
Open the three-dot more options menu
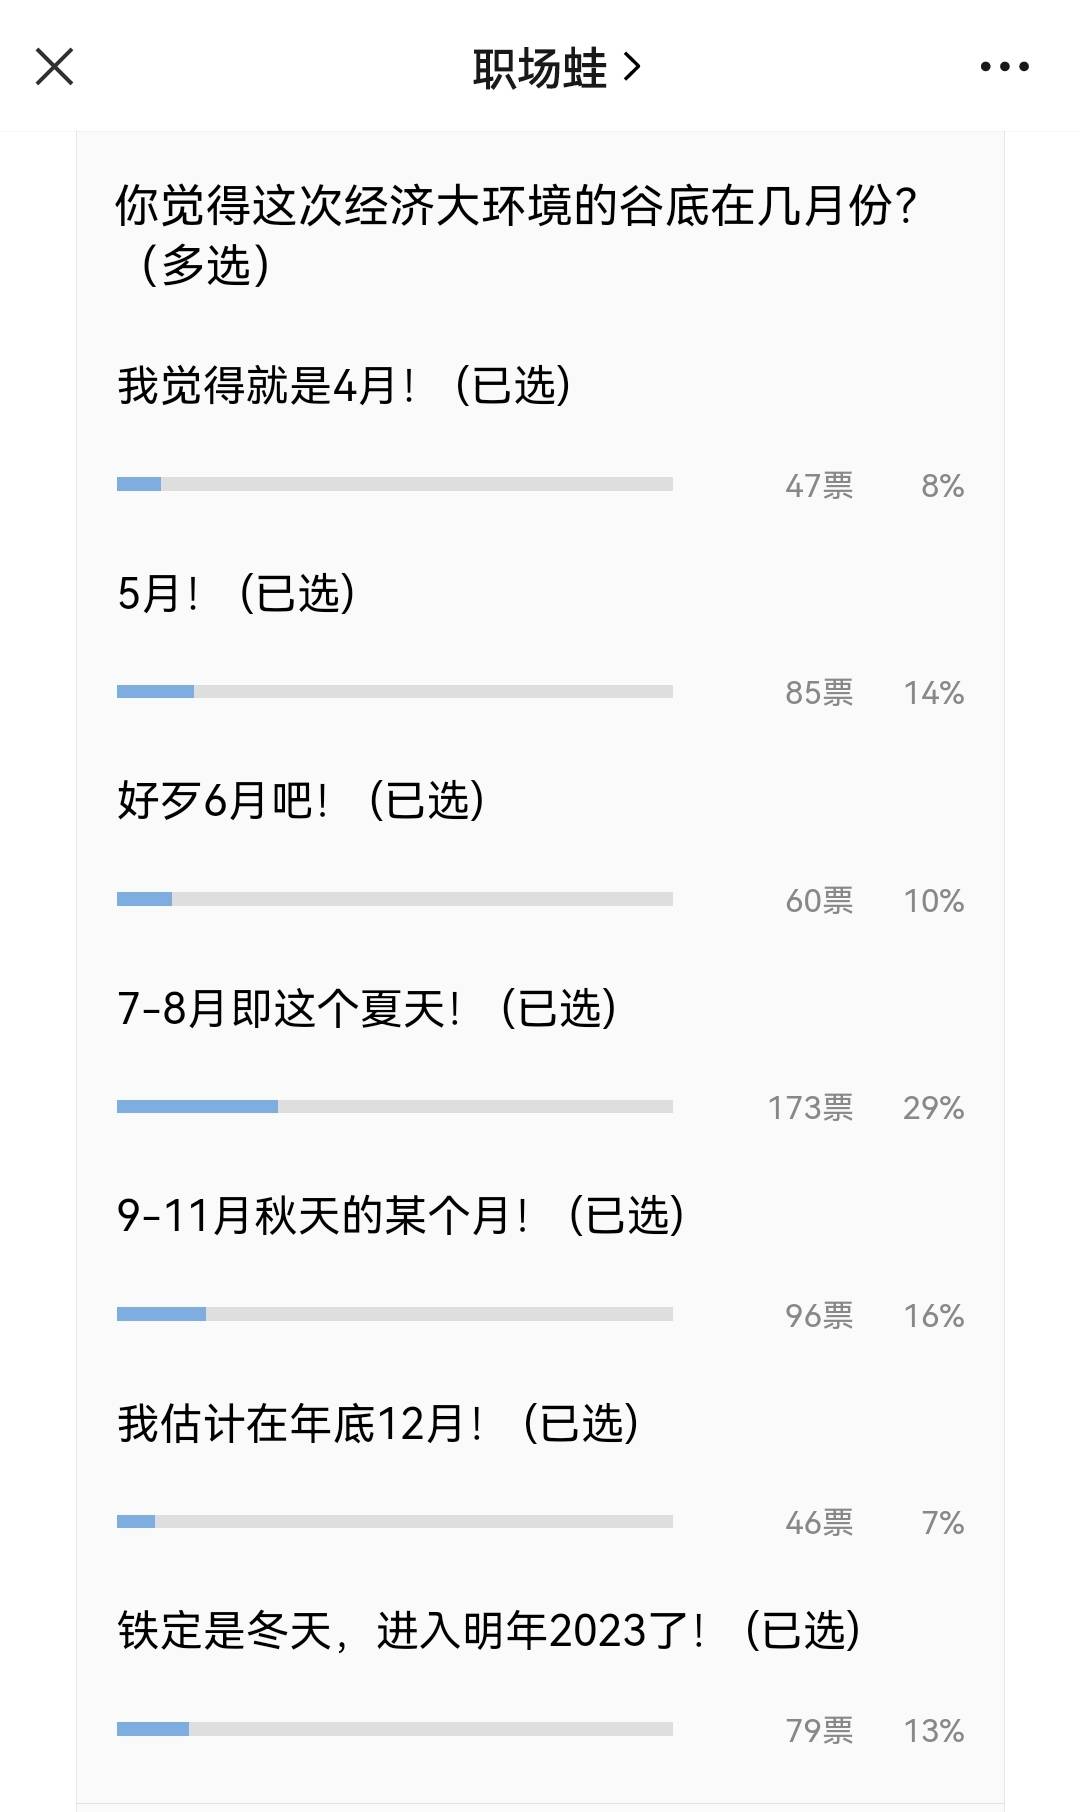tap(1004, 67)
